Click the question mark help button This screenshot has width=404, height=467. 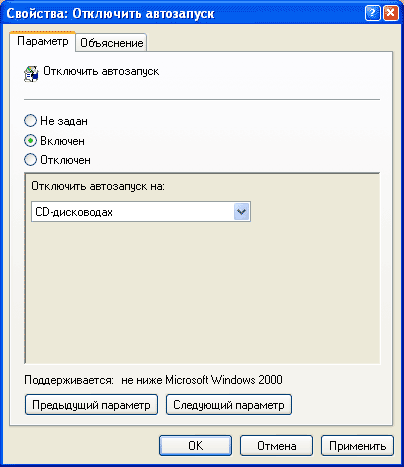click(373, 13)
